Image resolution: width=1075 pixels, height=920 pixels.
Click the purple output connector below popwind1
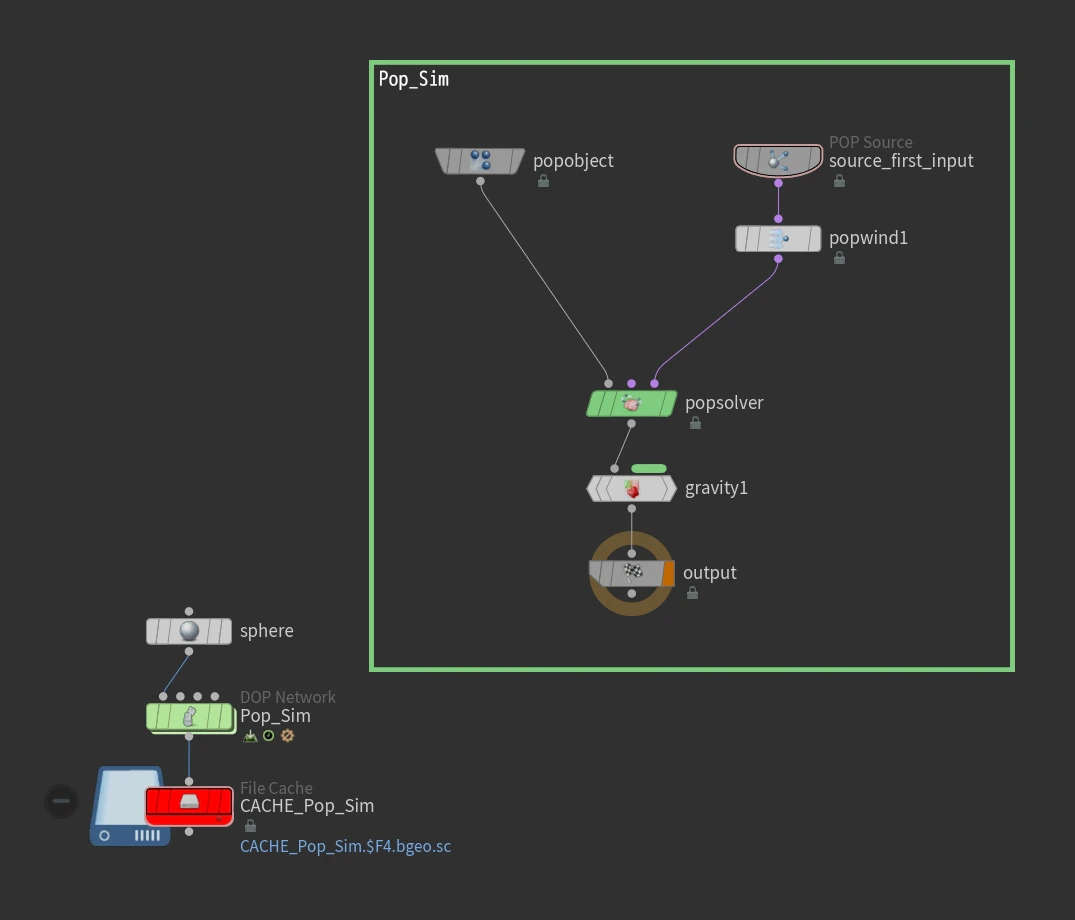[x=778, y=259]
